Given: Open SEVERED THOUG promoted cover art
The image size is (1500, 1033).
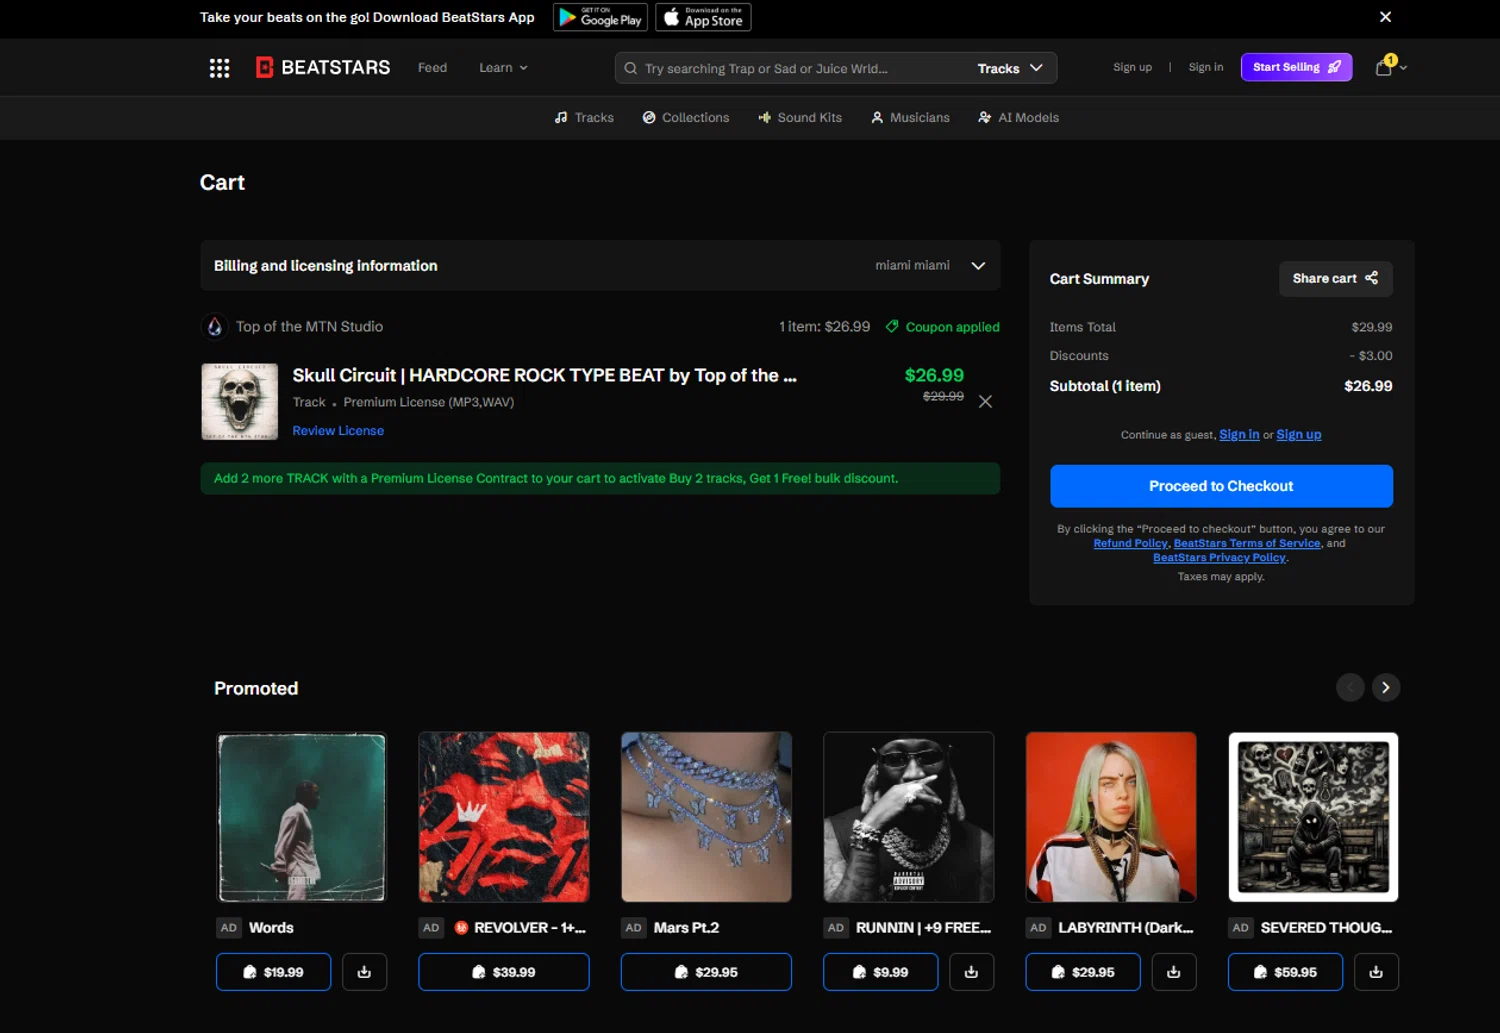Looking at the screenshot, I should (1313, 817).
